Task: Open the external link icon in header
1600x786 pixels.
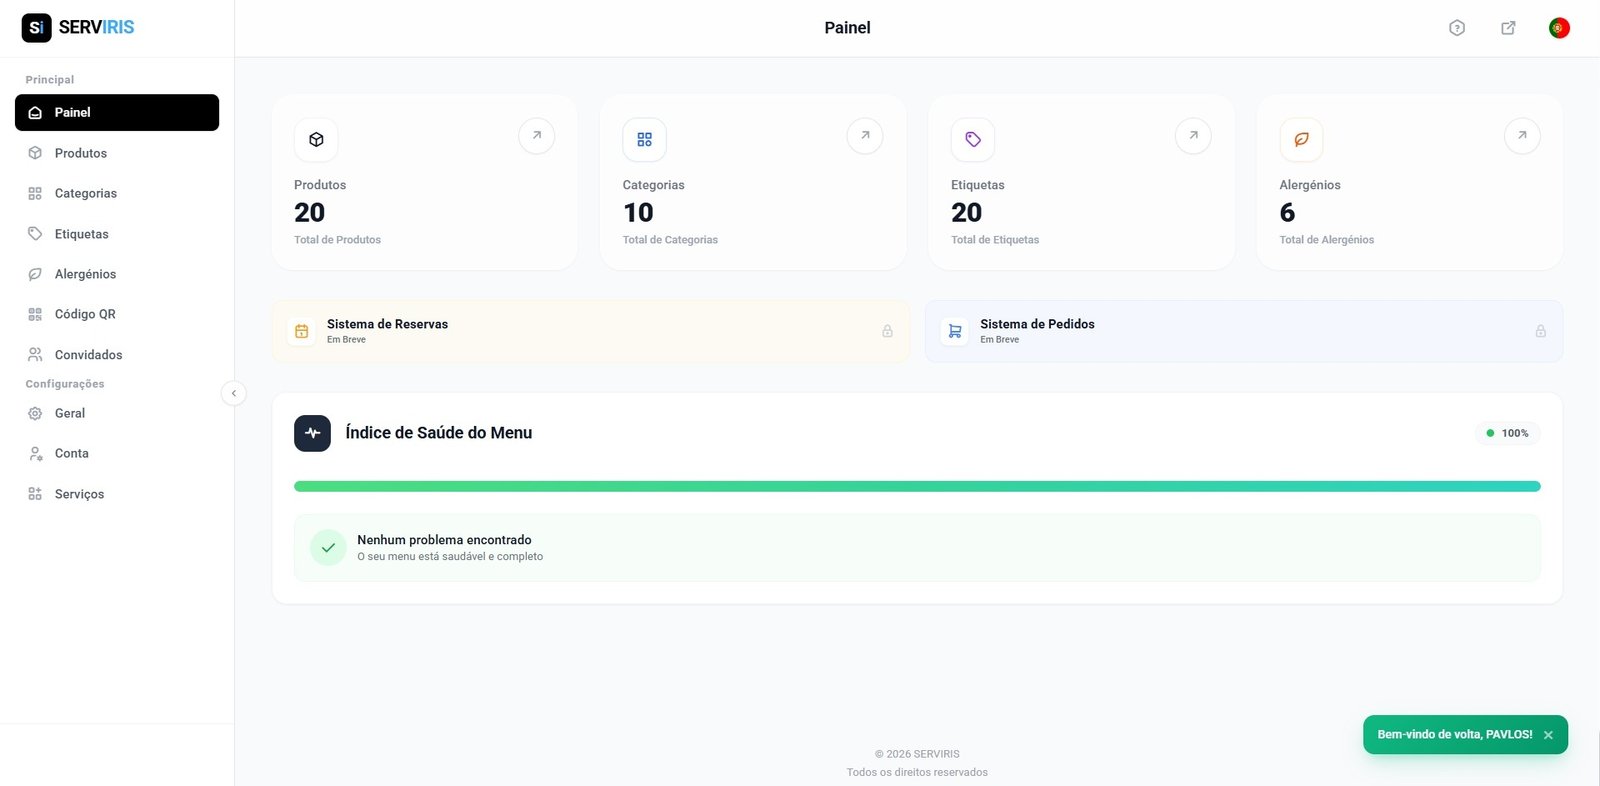Action: tap(1508, 28)
